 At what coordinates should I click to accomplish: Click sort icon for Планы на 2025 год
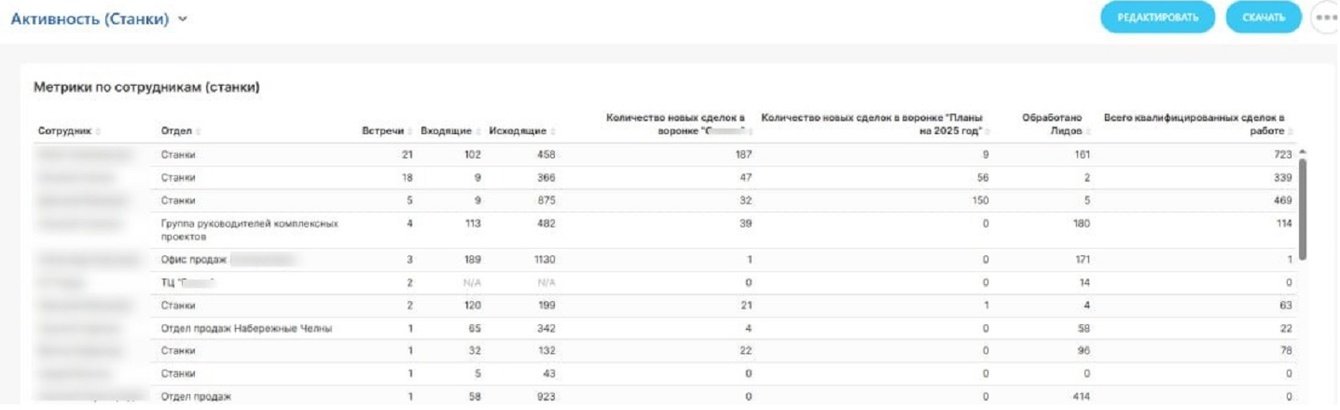pos(989,132)
